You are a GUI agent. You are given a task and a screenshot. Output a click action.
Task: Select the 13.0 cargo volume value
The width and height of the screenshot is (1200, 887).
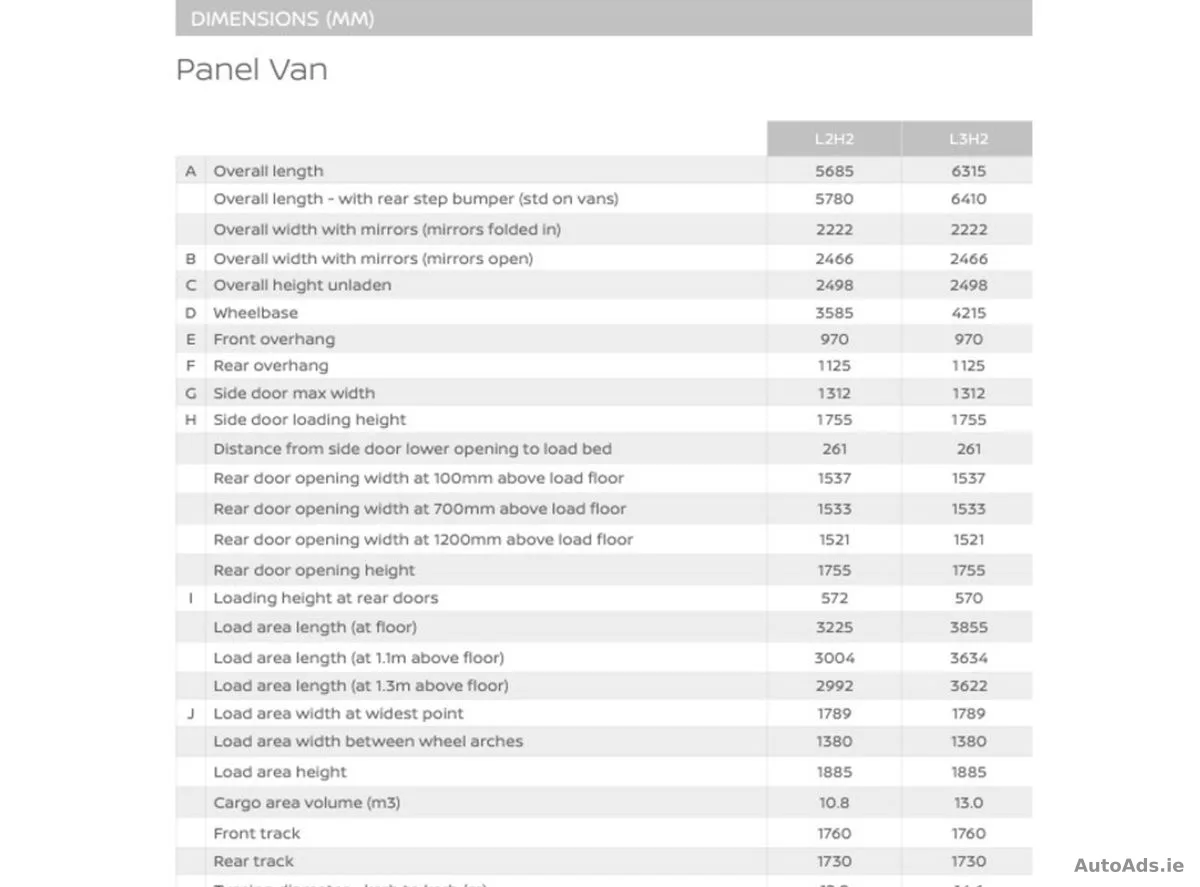[x=968, y=803]
